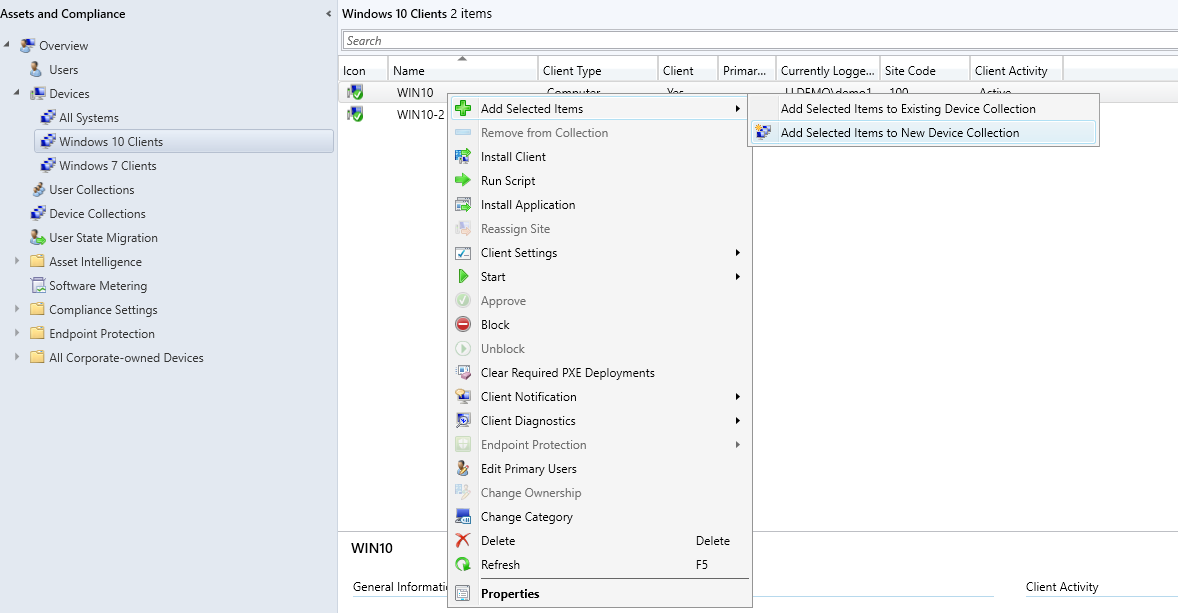Select All Systems collection in tree

pyautogui.click(x=89, y=117)
